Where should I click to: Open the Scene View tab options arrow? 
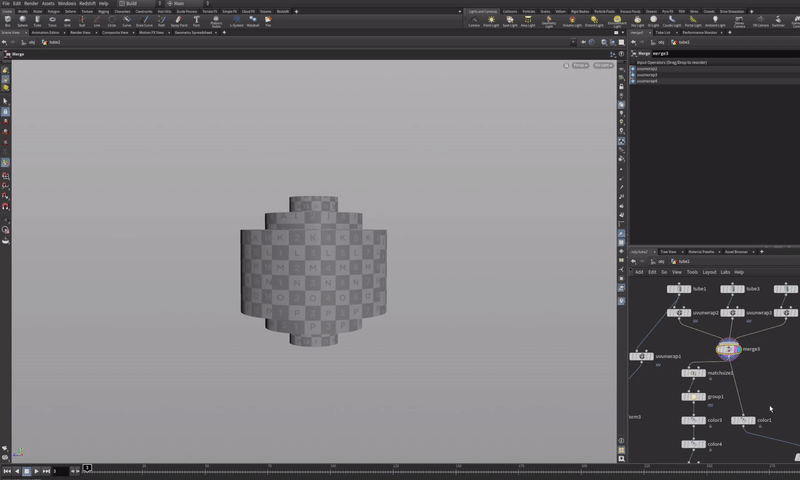(26, 33)
